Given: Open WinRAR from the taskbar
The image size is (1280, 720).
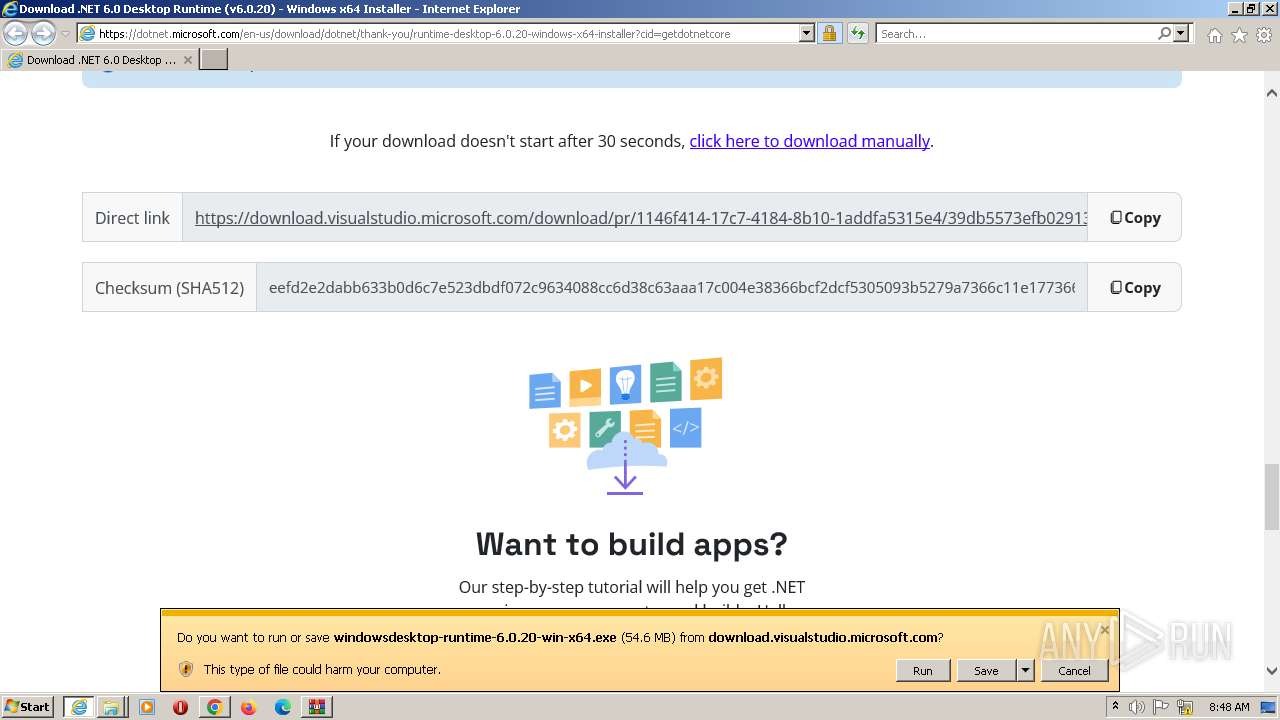Looking at the screenshot, I should click(317, 707).
